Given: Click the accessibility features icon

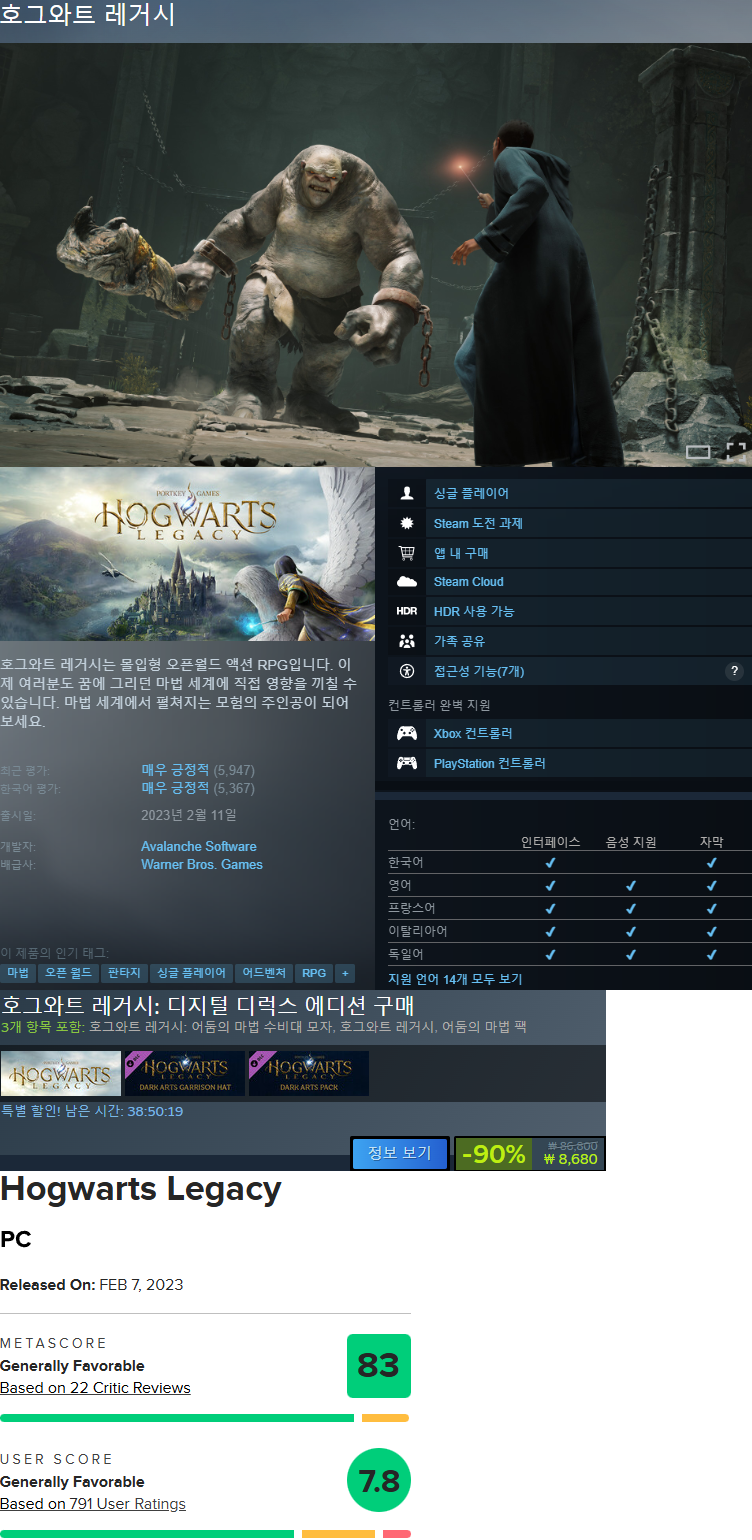Looking at the screenshot, I should pyautogui.click(x=406, y=671).
